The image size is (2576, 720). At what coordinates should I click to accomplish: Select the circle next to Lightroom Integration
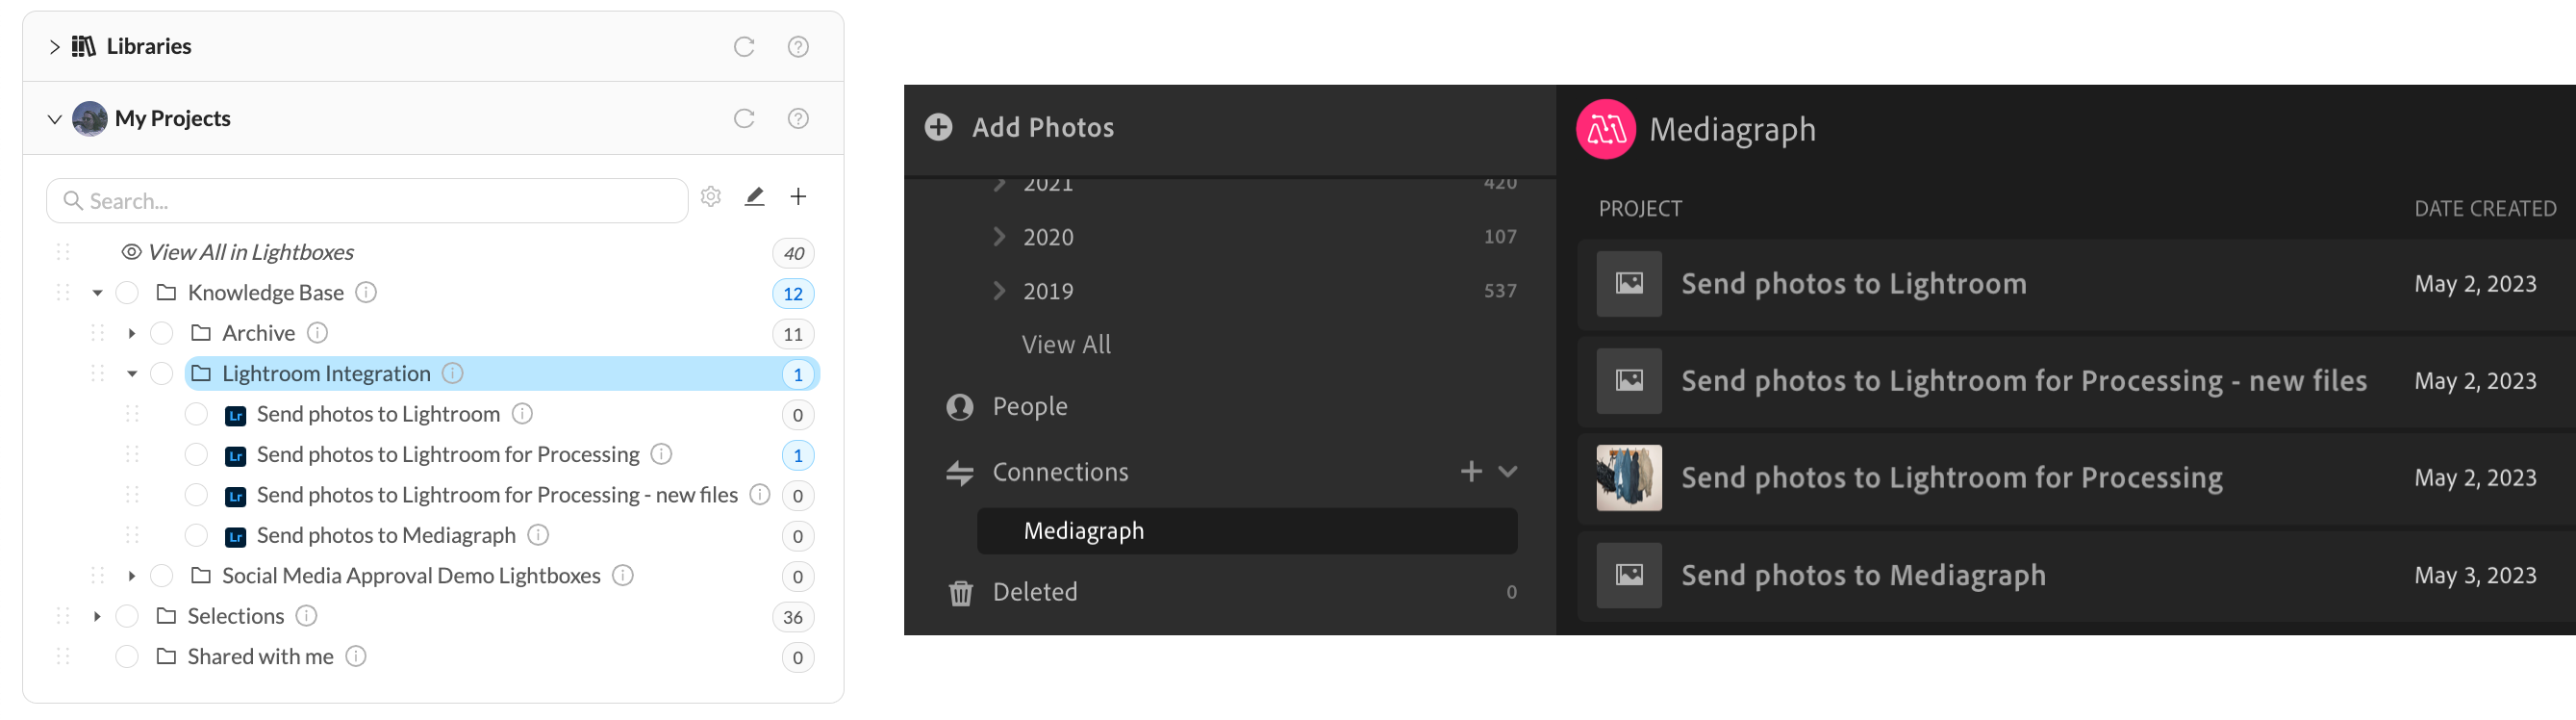tap(161, 373)
